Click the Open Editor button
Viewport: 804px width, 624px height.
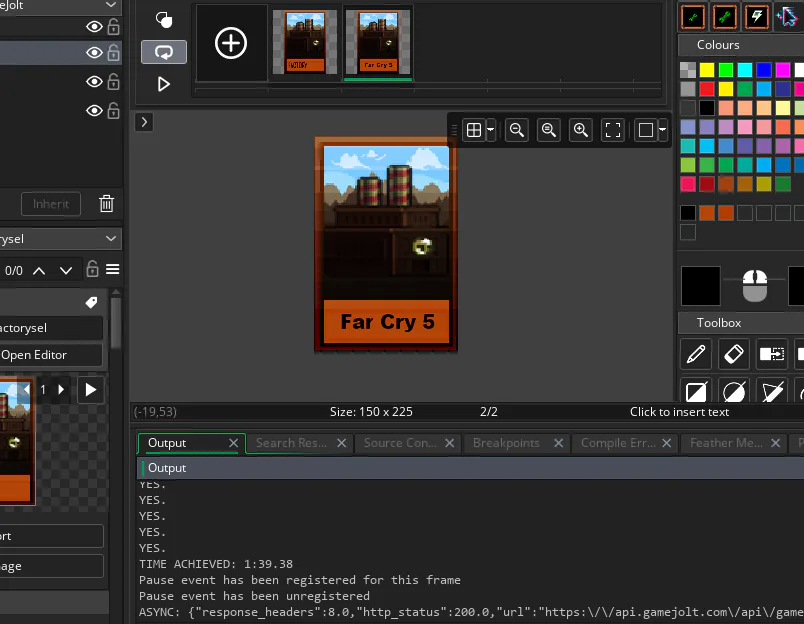[x=50, y=355]
